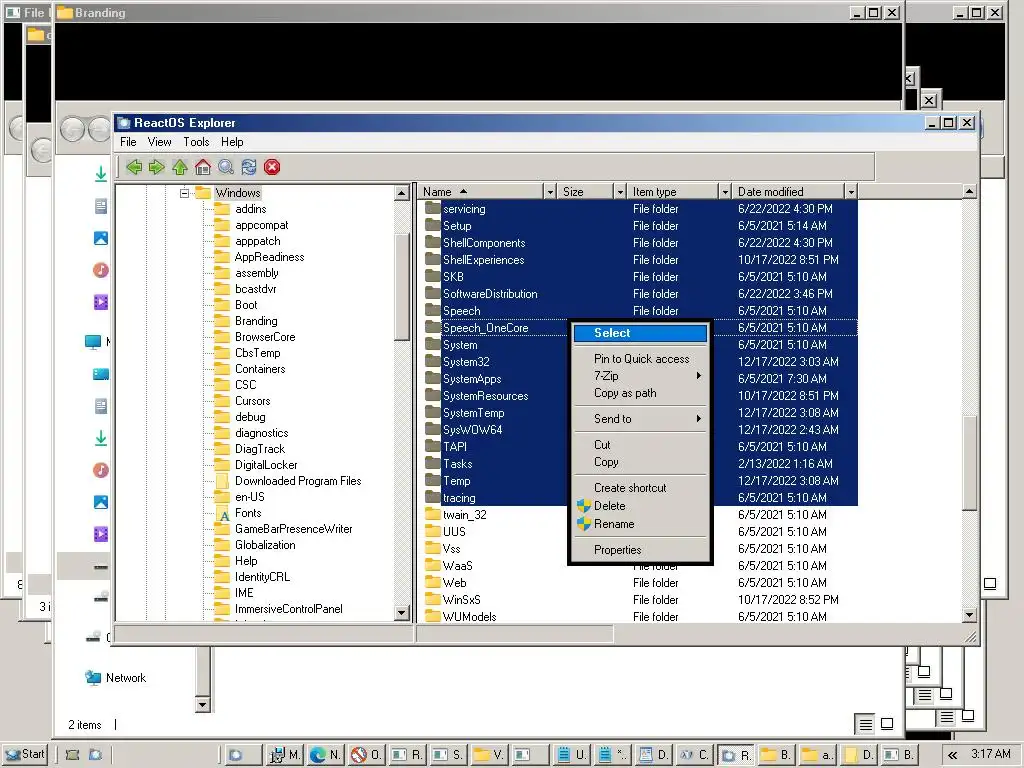This screenshot has height=768, width=1024.
Task: Open the Tools menu
Action: pos(196,142)
